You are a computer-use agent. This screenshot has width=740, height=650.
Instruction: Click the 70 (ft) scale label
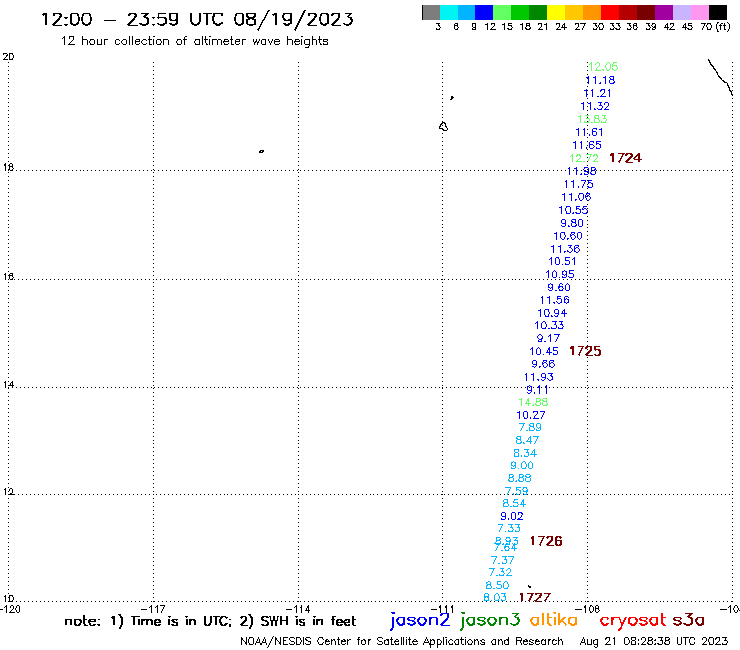point(715,26)
